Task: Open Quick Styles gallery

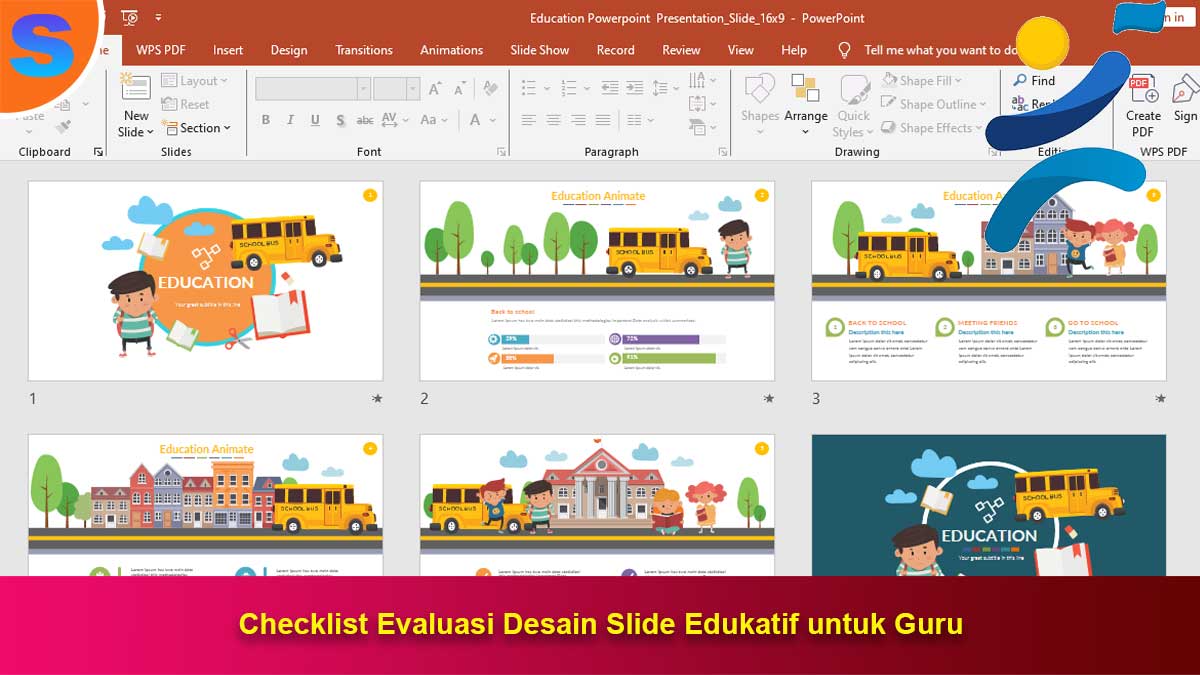Action: click(854, 105)
